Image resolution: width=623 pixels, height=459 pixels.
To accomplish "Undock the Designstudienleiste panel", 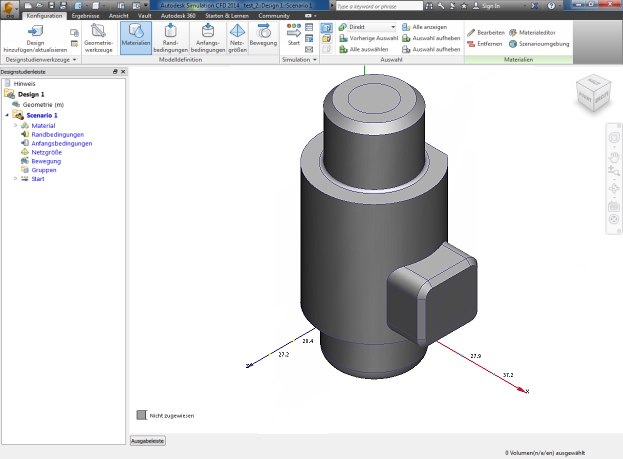I will [x=115, y=72].
